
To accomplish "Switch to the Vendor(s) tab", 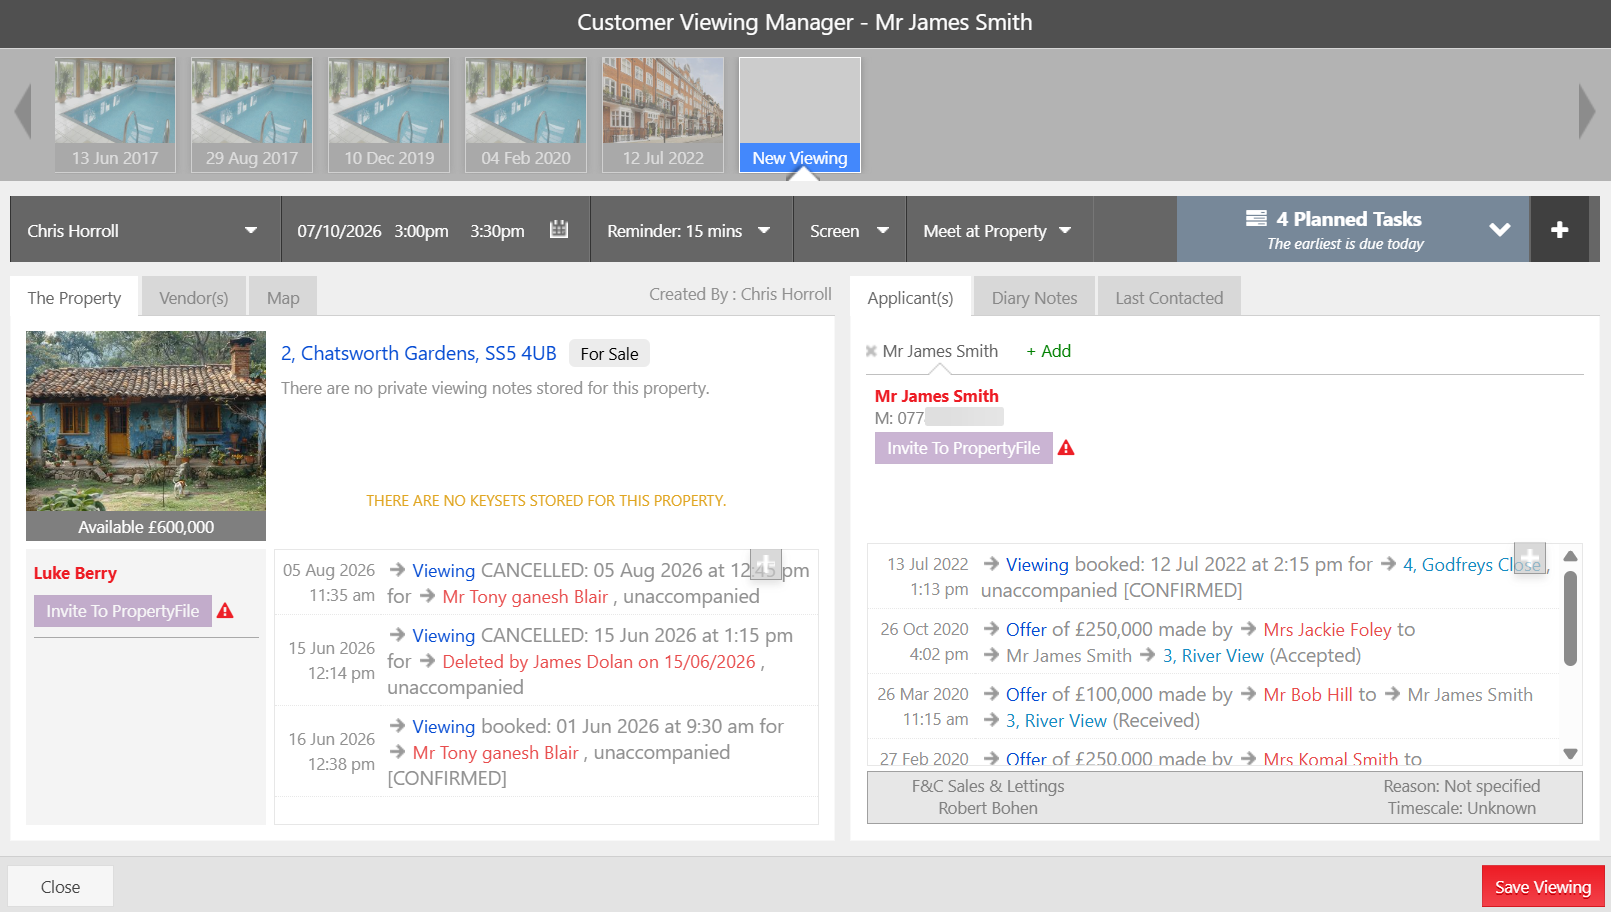I will coord(194,297).
